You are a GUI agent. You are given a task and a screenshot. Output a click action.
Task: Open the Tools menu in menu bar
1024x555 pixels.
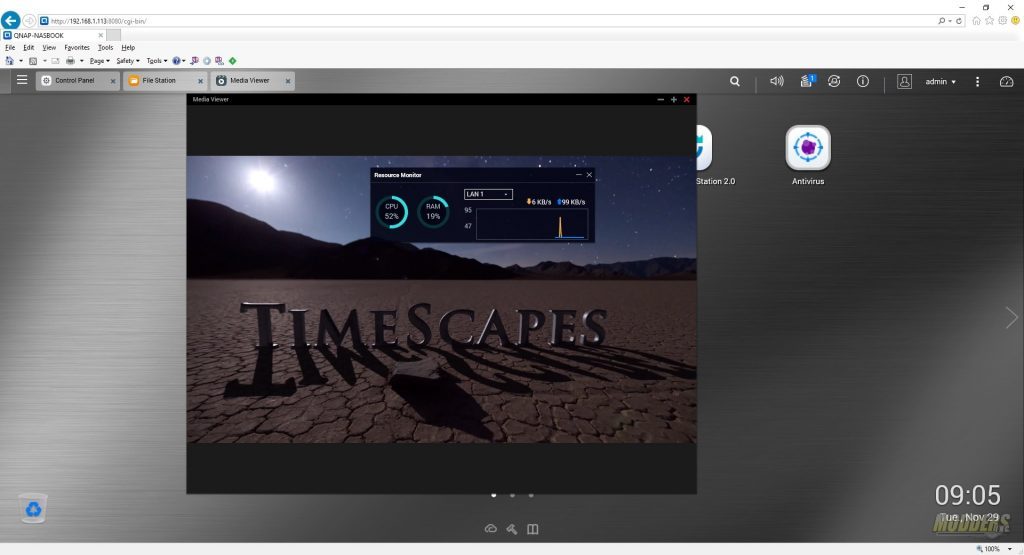tap(105, 48)
